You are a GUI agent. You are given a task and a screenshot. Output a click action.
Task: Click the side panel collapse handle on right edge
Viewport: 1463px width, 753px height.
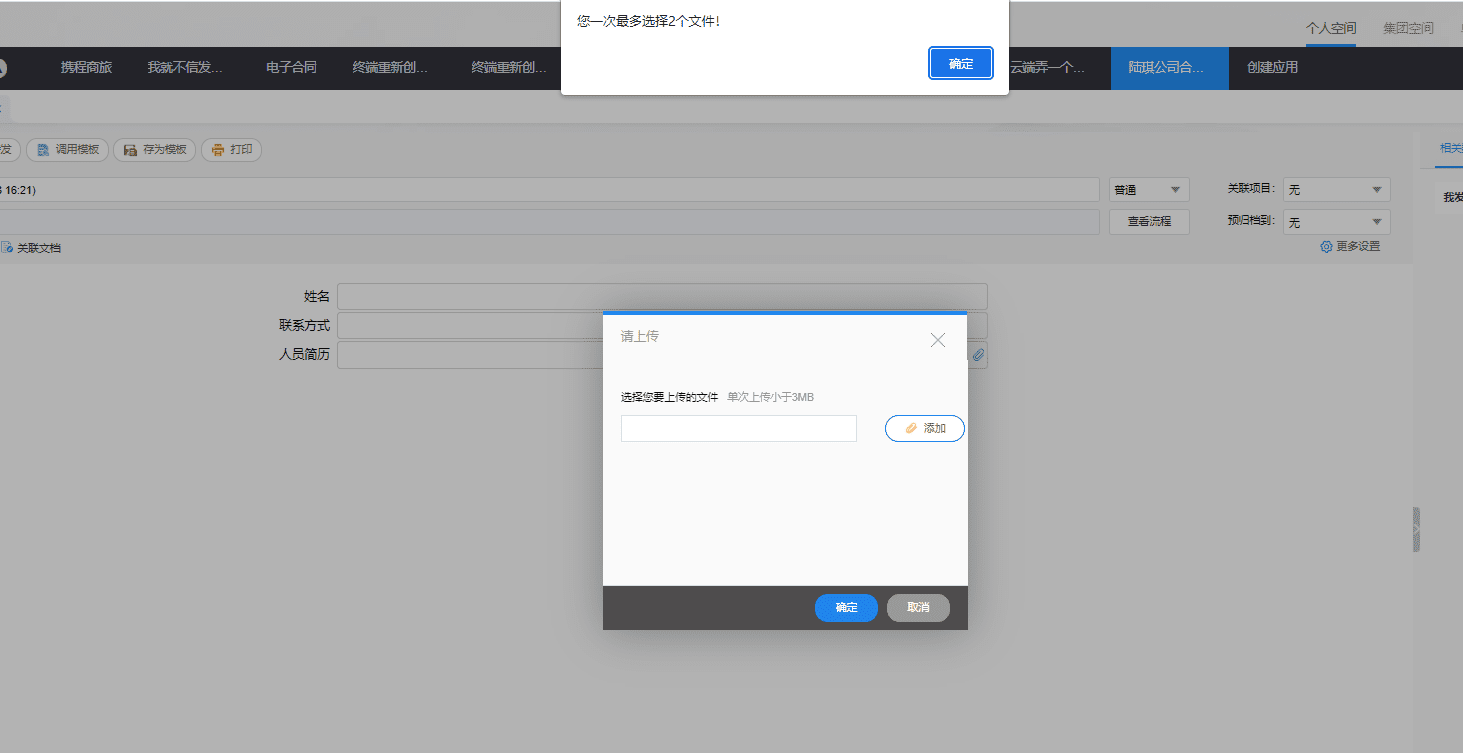1416,530
